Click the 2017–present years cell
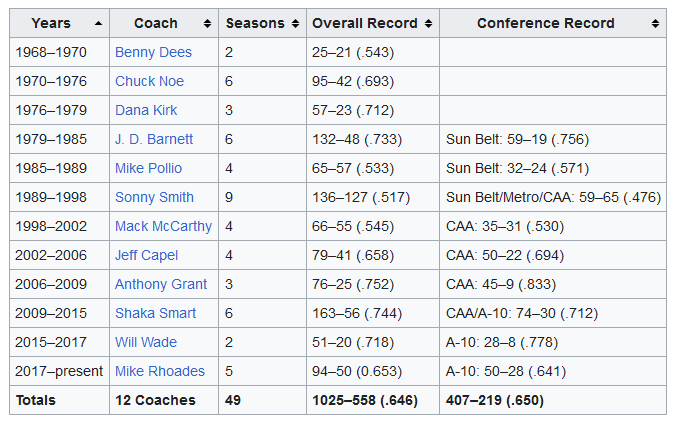This screenshot has width=675, height=424. (x=59, y=371)
